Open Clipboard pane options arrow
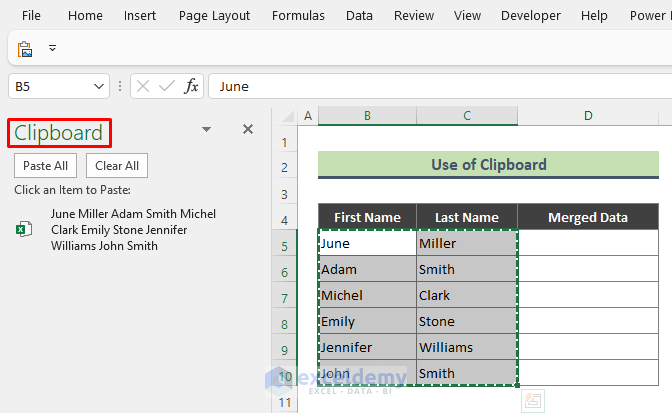Image resolution: width=672 pixels, height=413 pixels. pos(206,129)
